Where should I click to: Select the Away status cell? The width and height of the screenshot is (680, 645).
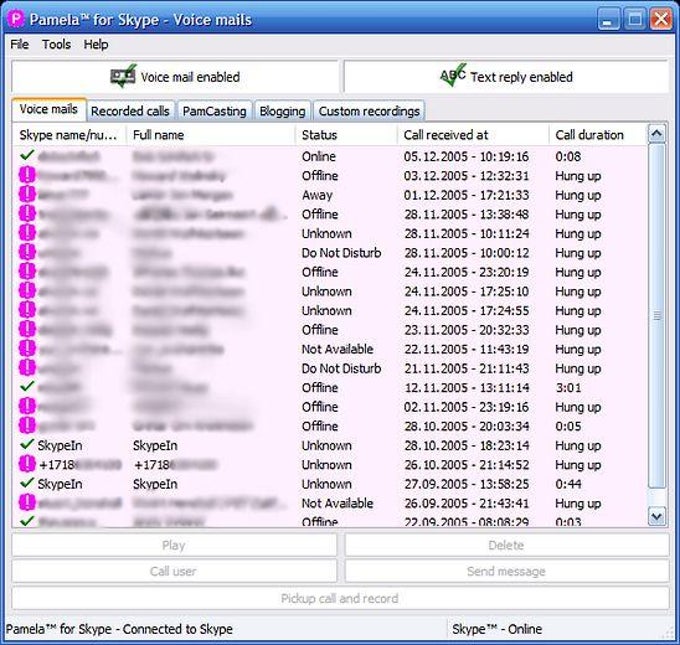[x=317, y=195]
